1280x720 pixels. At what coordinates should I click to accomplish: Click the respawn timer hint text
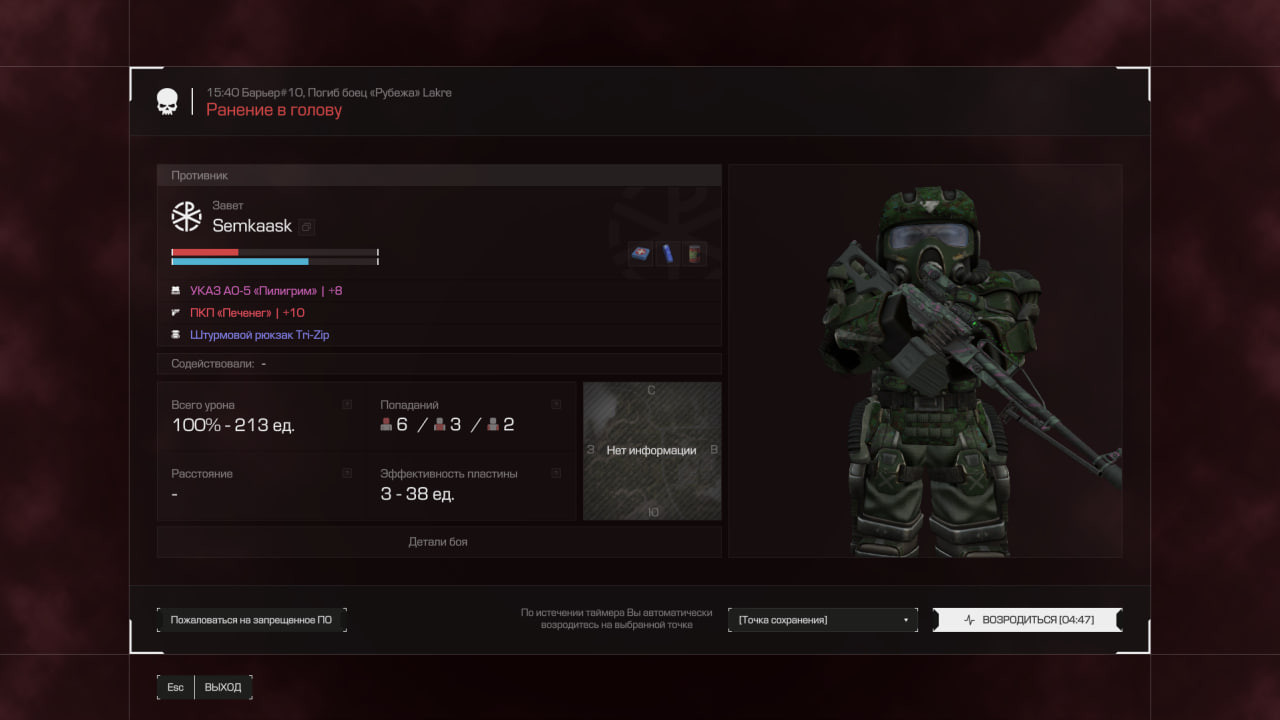pyautogui.click(x=616, y=619)
